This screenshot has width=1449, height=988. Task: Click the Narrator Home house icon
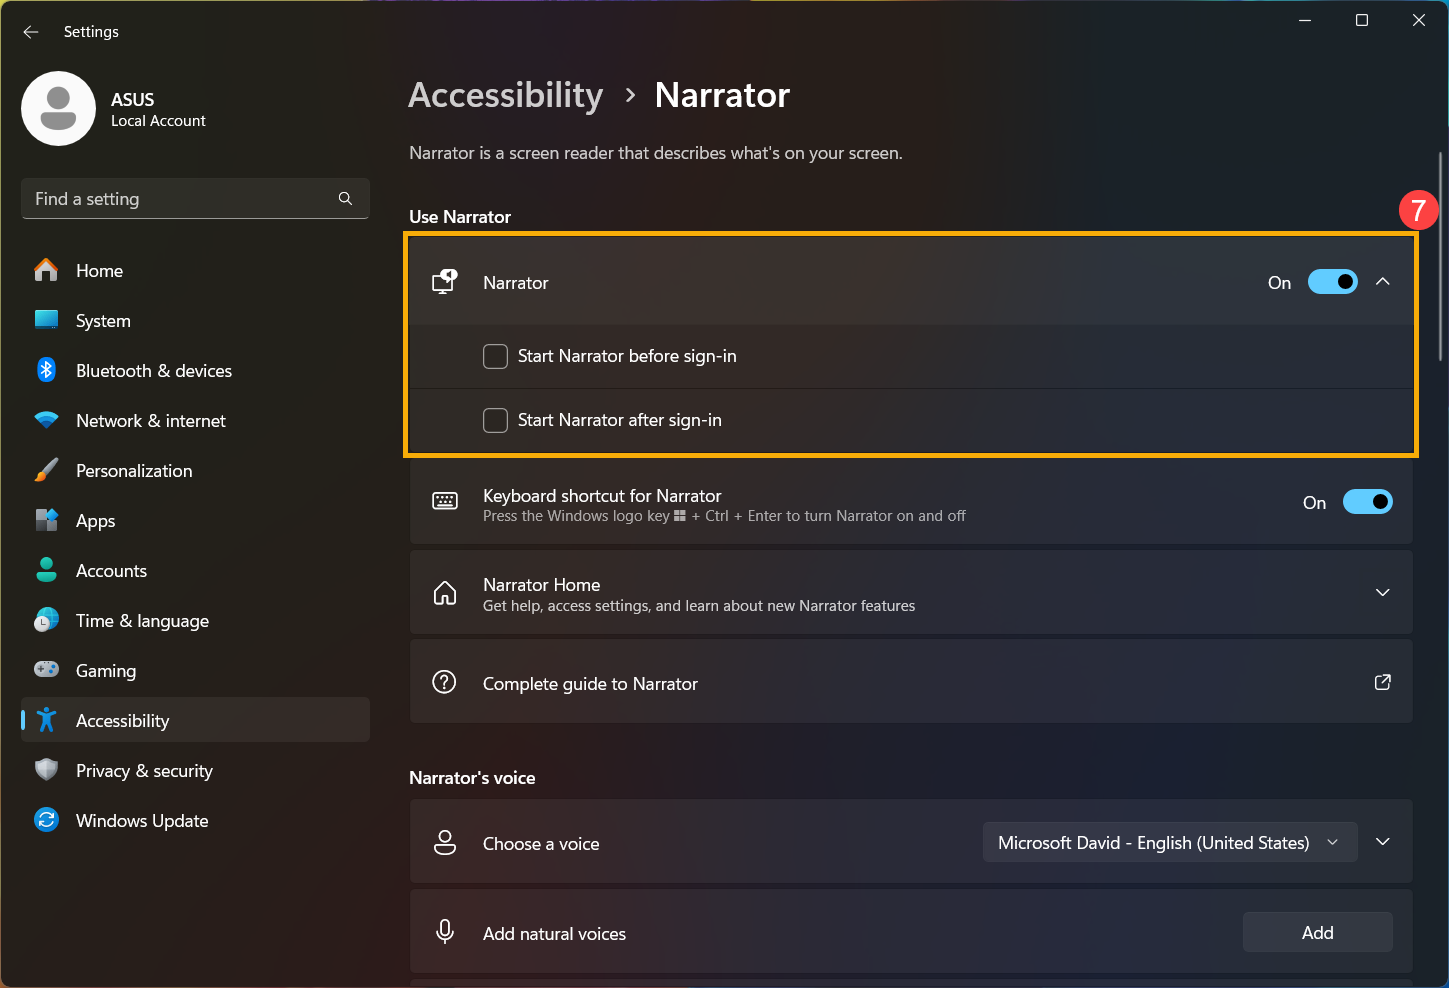[445, 593]
